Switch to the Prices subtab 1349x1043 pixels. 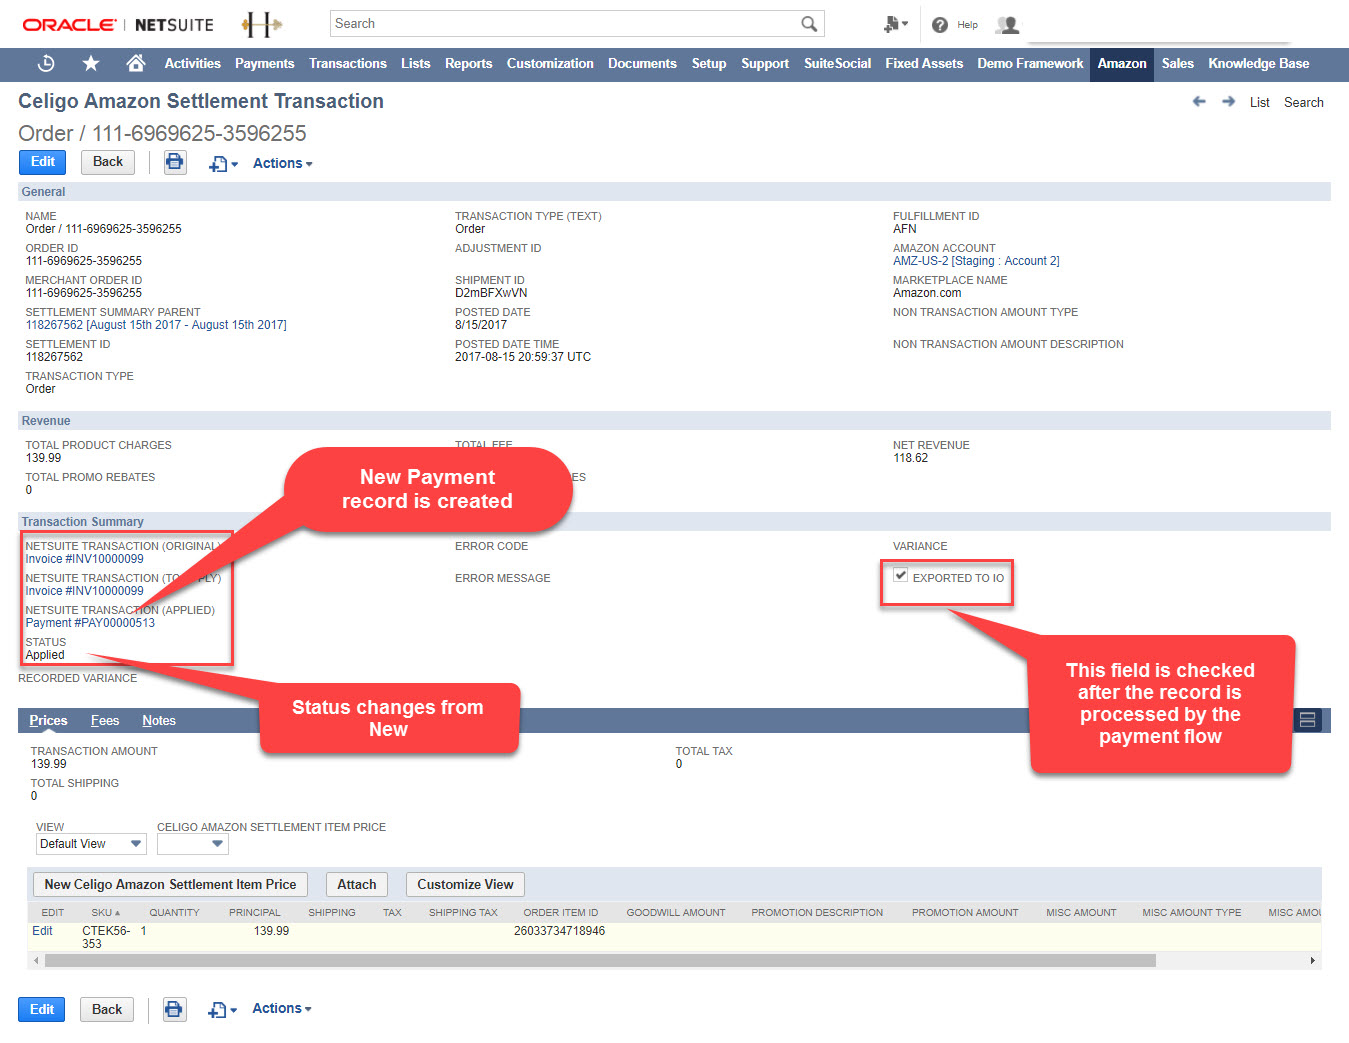click(48, 720)
